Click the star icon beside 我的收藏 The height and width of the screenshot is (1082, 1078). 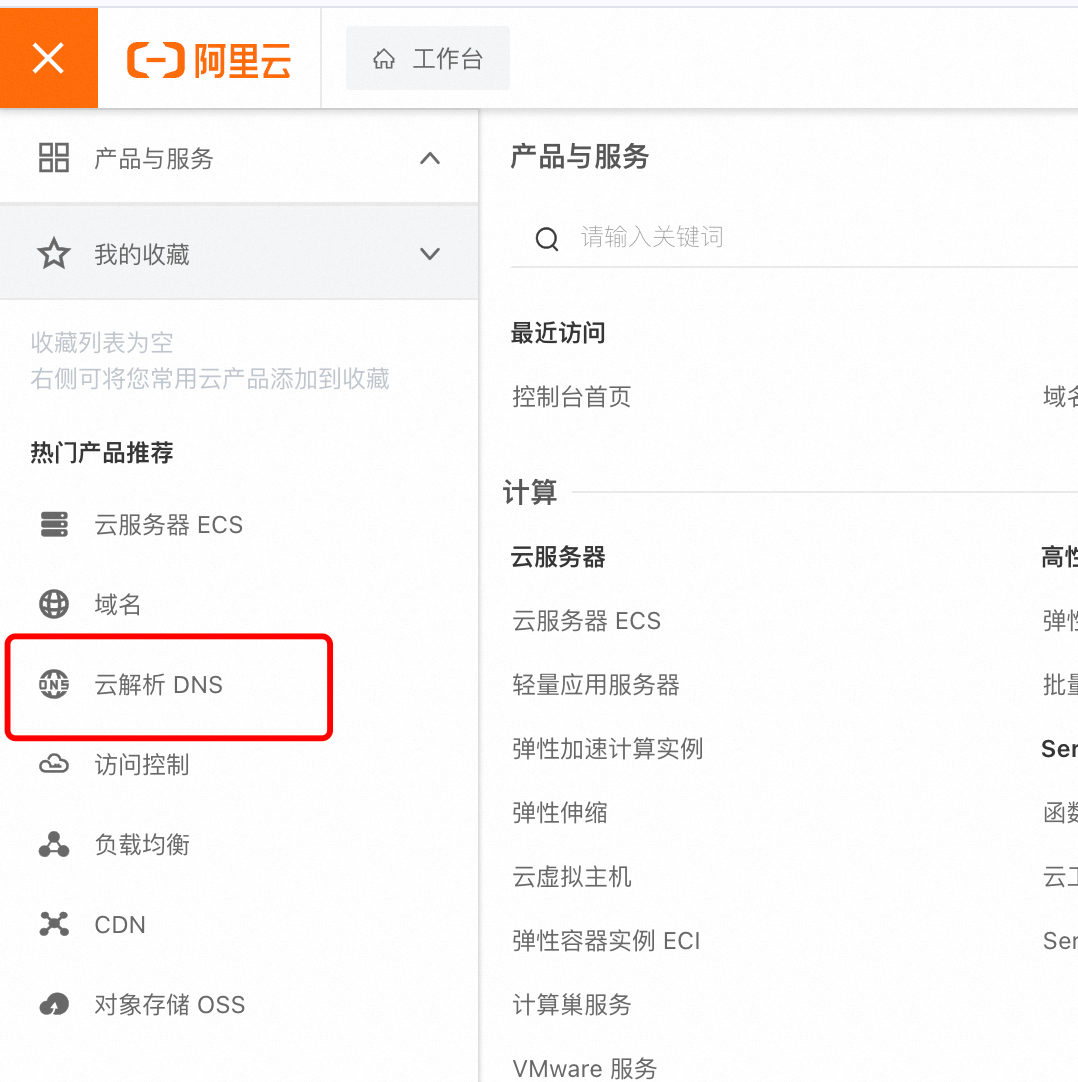point(53,253)
